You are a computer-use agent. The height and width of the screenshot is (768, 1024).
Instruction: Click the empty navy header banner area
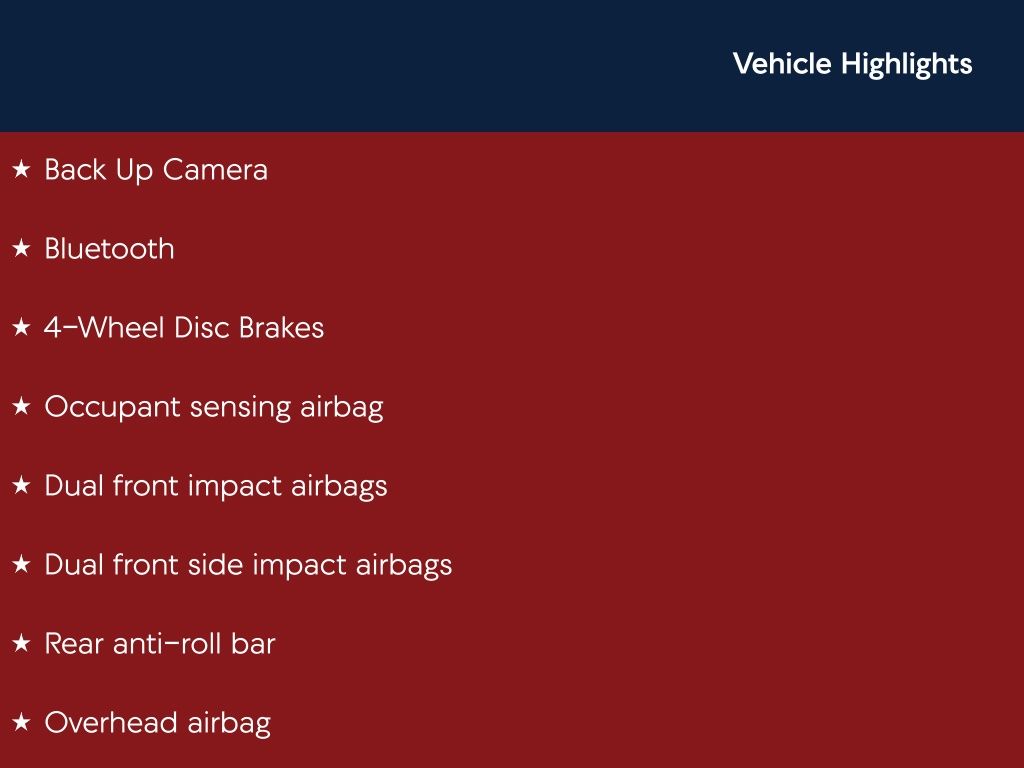(x=350, y=64)
